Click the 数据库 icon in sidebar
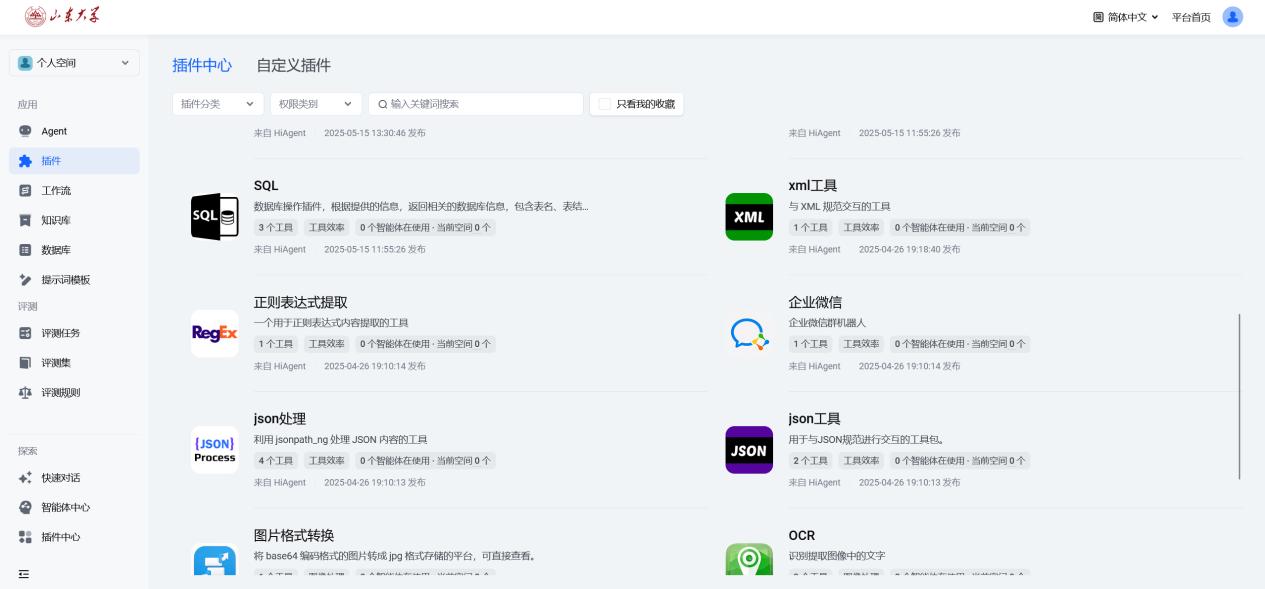 25,250
